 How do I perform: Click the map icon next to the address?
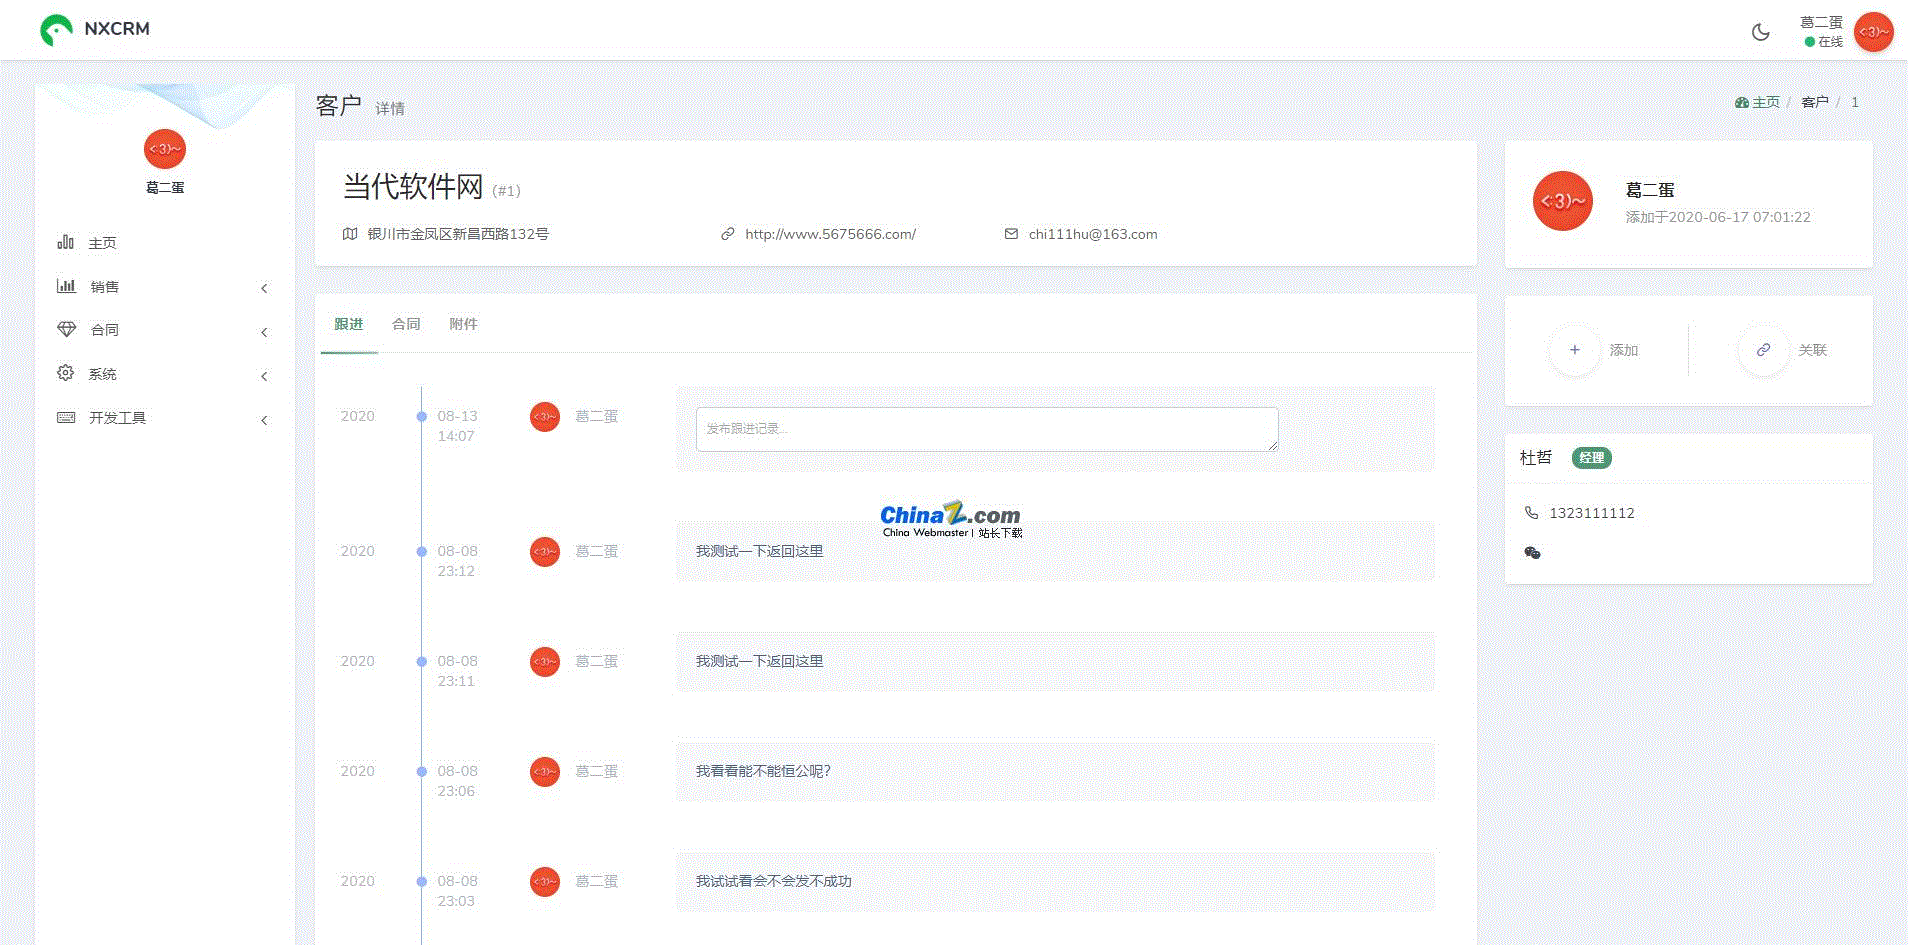coord(350,234)
